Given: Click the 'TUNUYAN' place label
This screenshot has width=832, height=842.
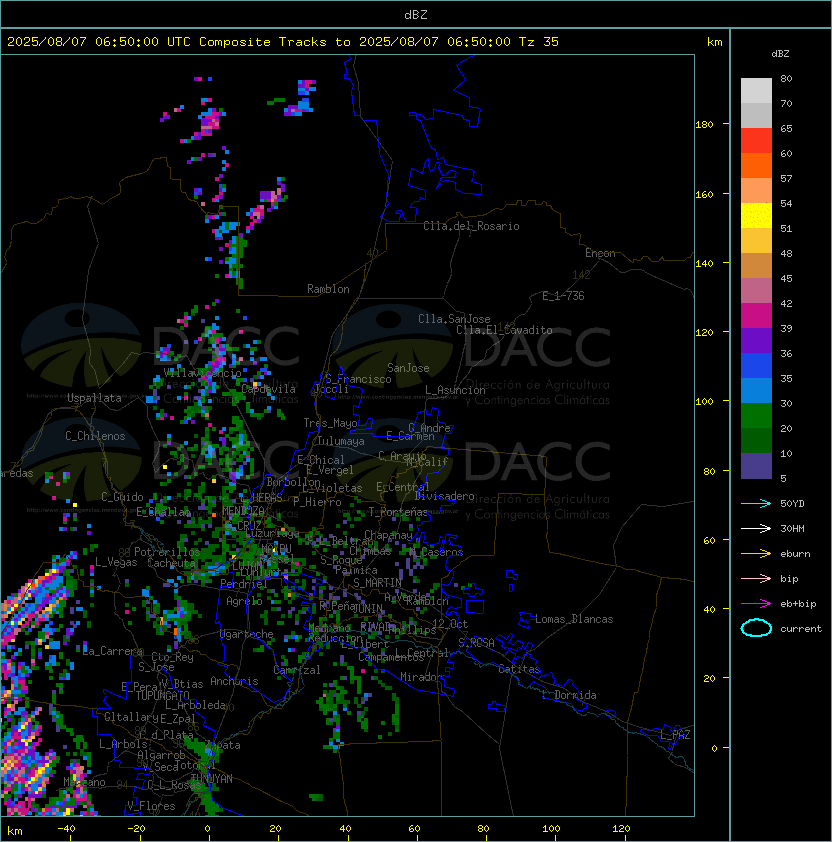Looking at the screenshot, I should point(212,779).
